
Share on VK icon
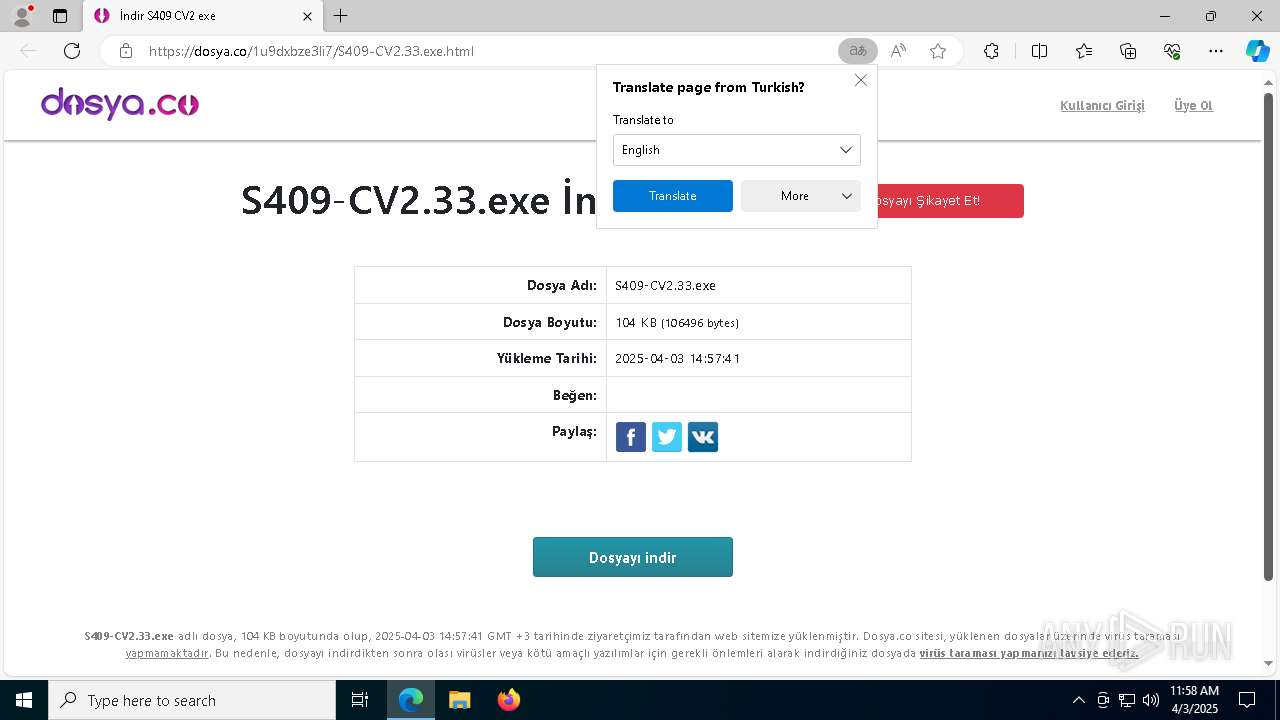[703, 437]
